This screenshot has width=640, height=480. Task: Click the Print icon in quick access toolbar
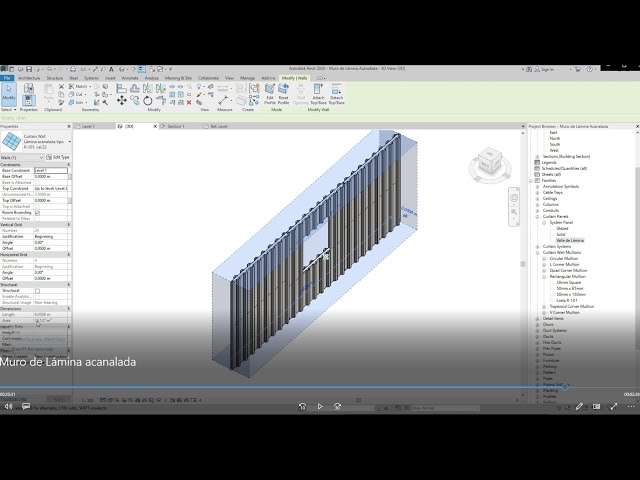point(73,69)
